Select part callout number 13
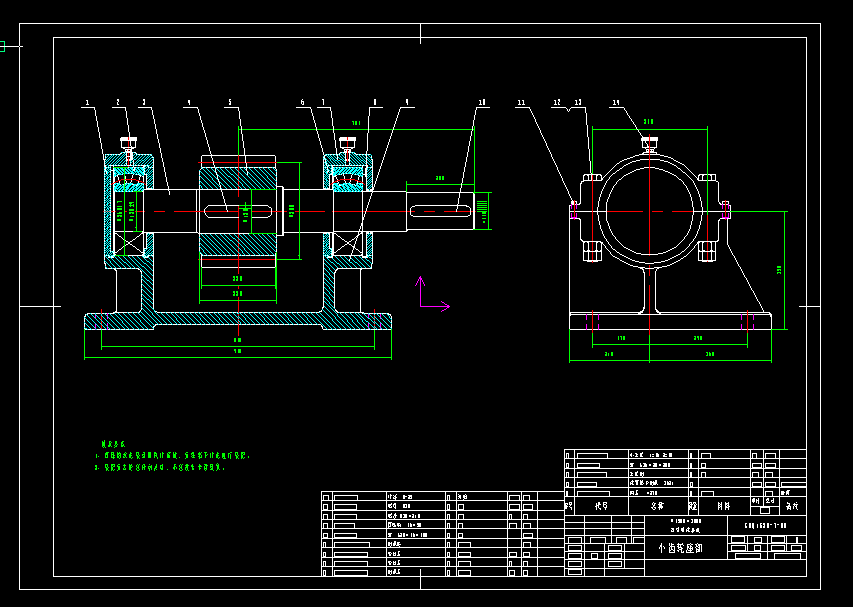Viewport: 853px width, 607px height. click(x=578, y=102)
